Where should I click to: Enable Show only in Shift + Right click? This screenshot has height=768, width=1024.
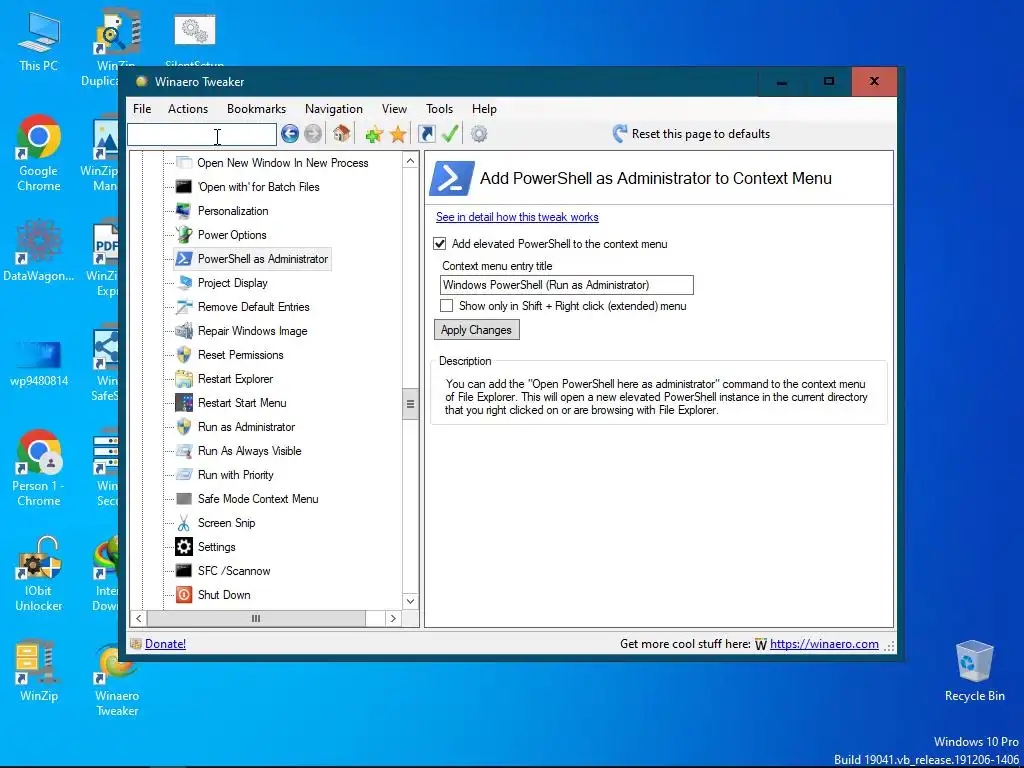coord(447,306)
